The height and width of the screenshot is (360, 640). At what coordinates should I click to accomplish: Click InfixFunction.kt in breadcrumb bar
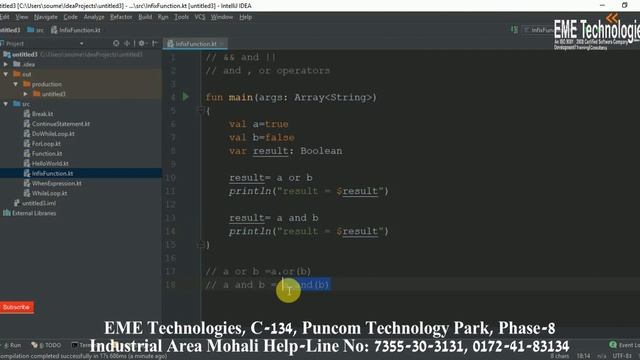76,30
